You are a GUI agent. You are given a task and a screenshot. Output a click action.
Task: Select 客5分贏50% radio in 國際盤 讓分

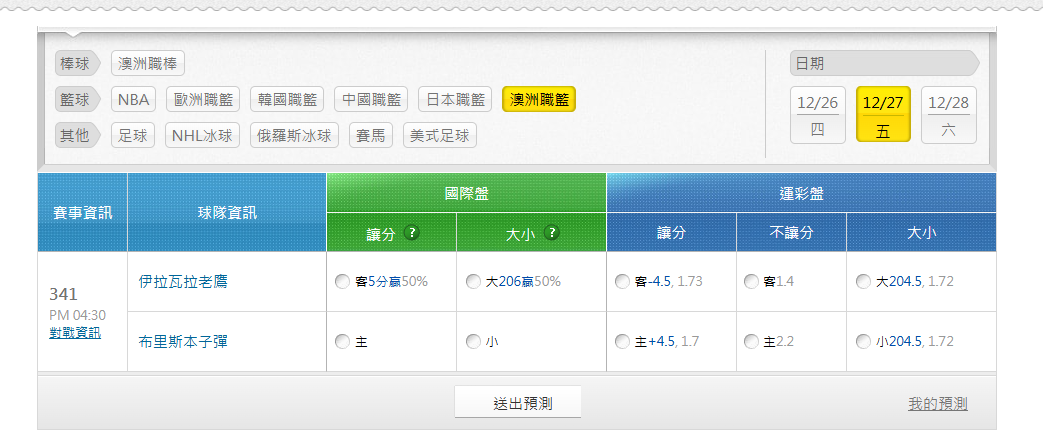pos(342,282)
